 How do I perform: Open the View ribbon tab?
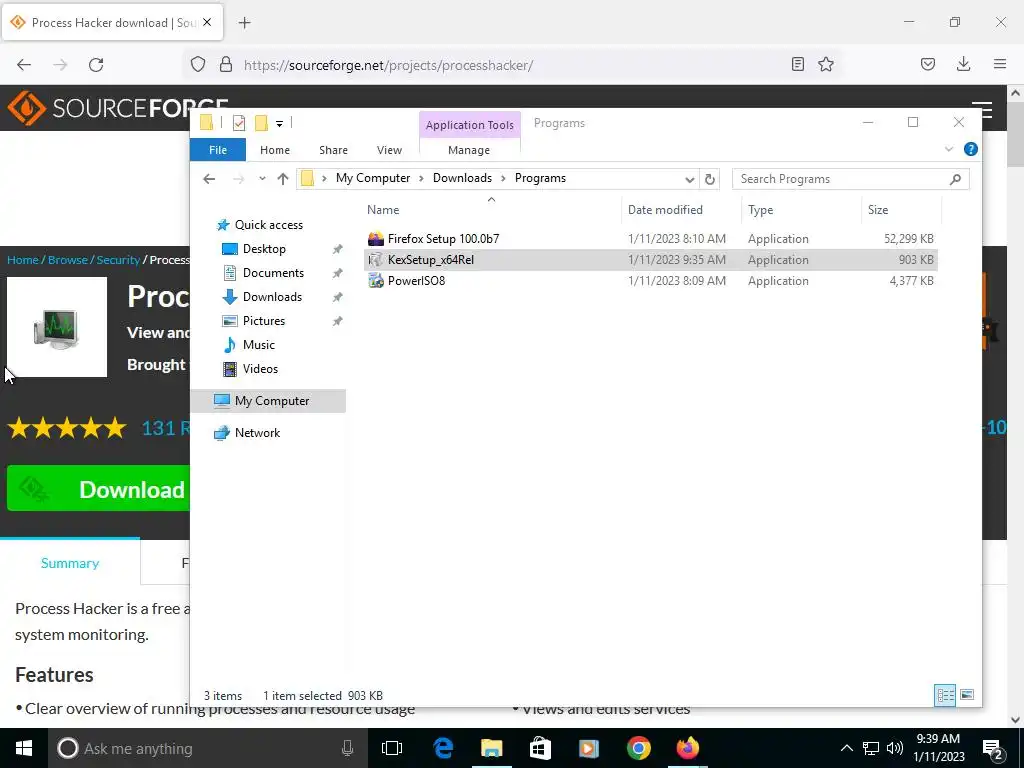pos(389,150)
